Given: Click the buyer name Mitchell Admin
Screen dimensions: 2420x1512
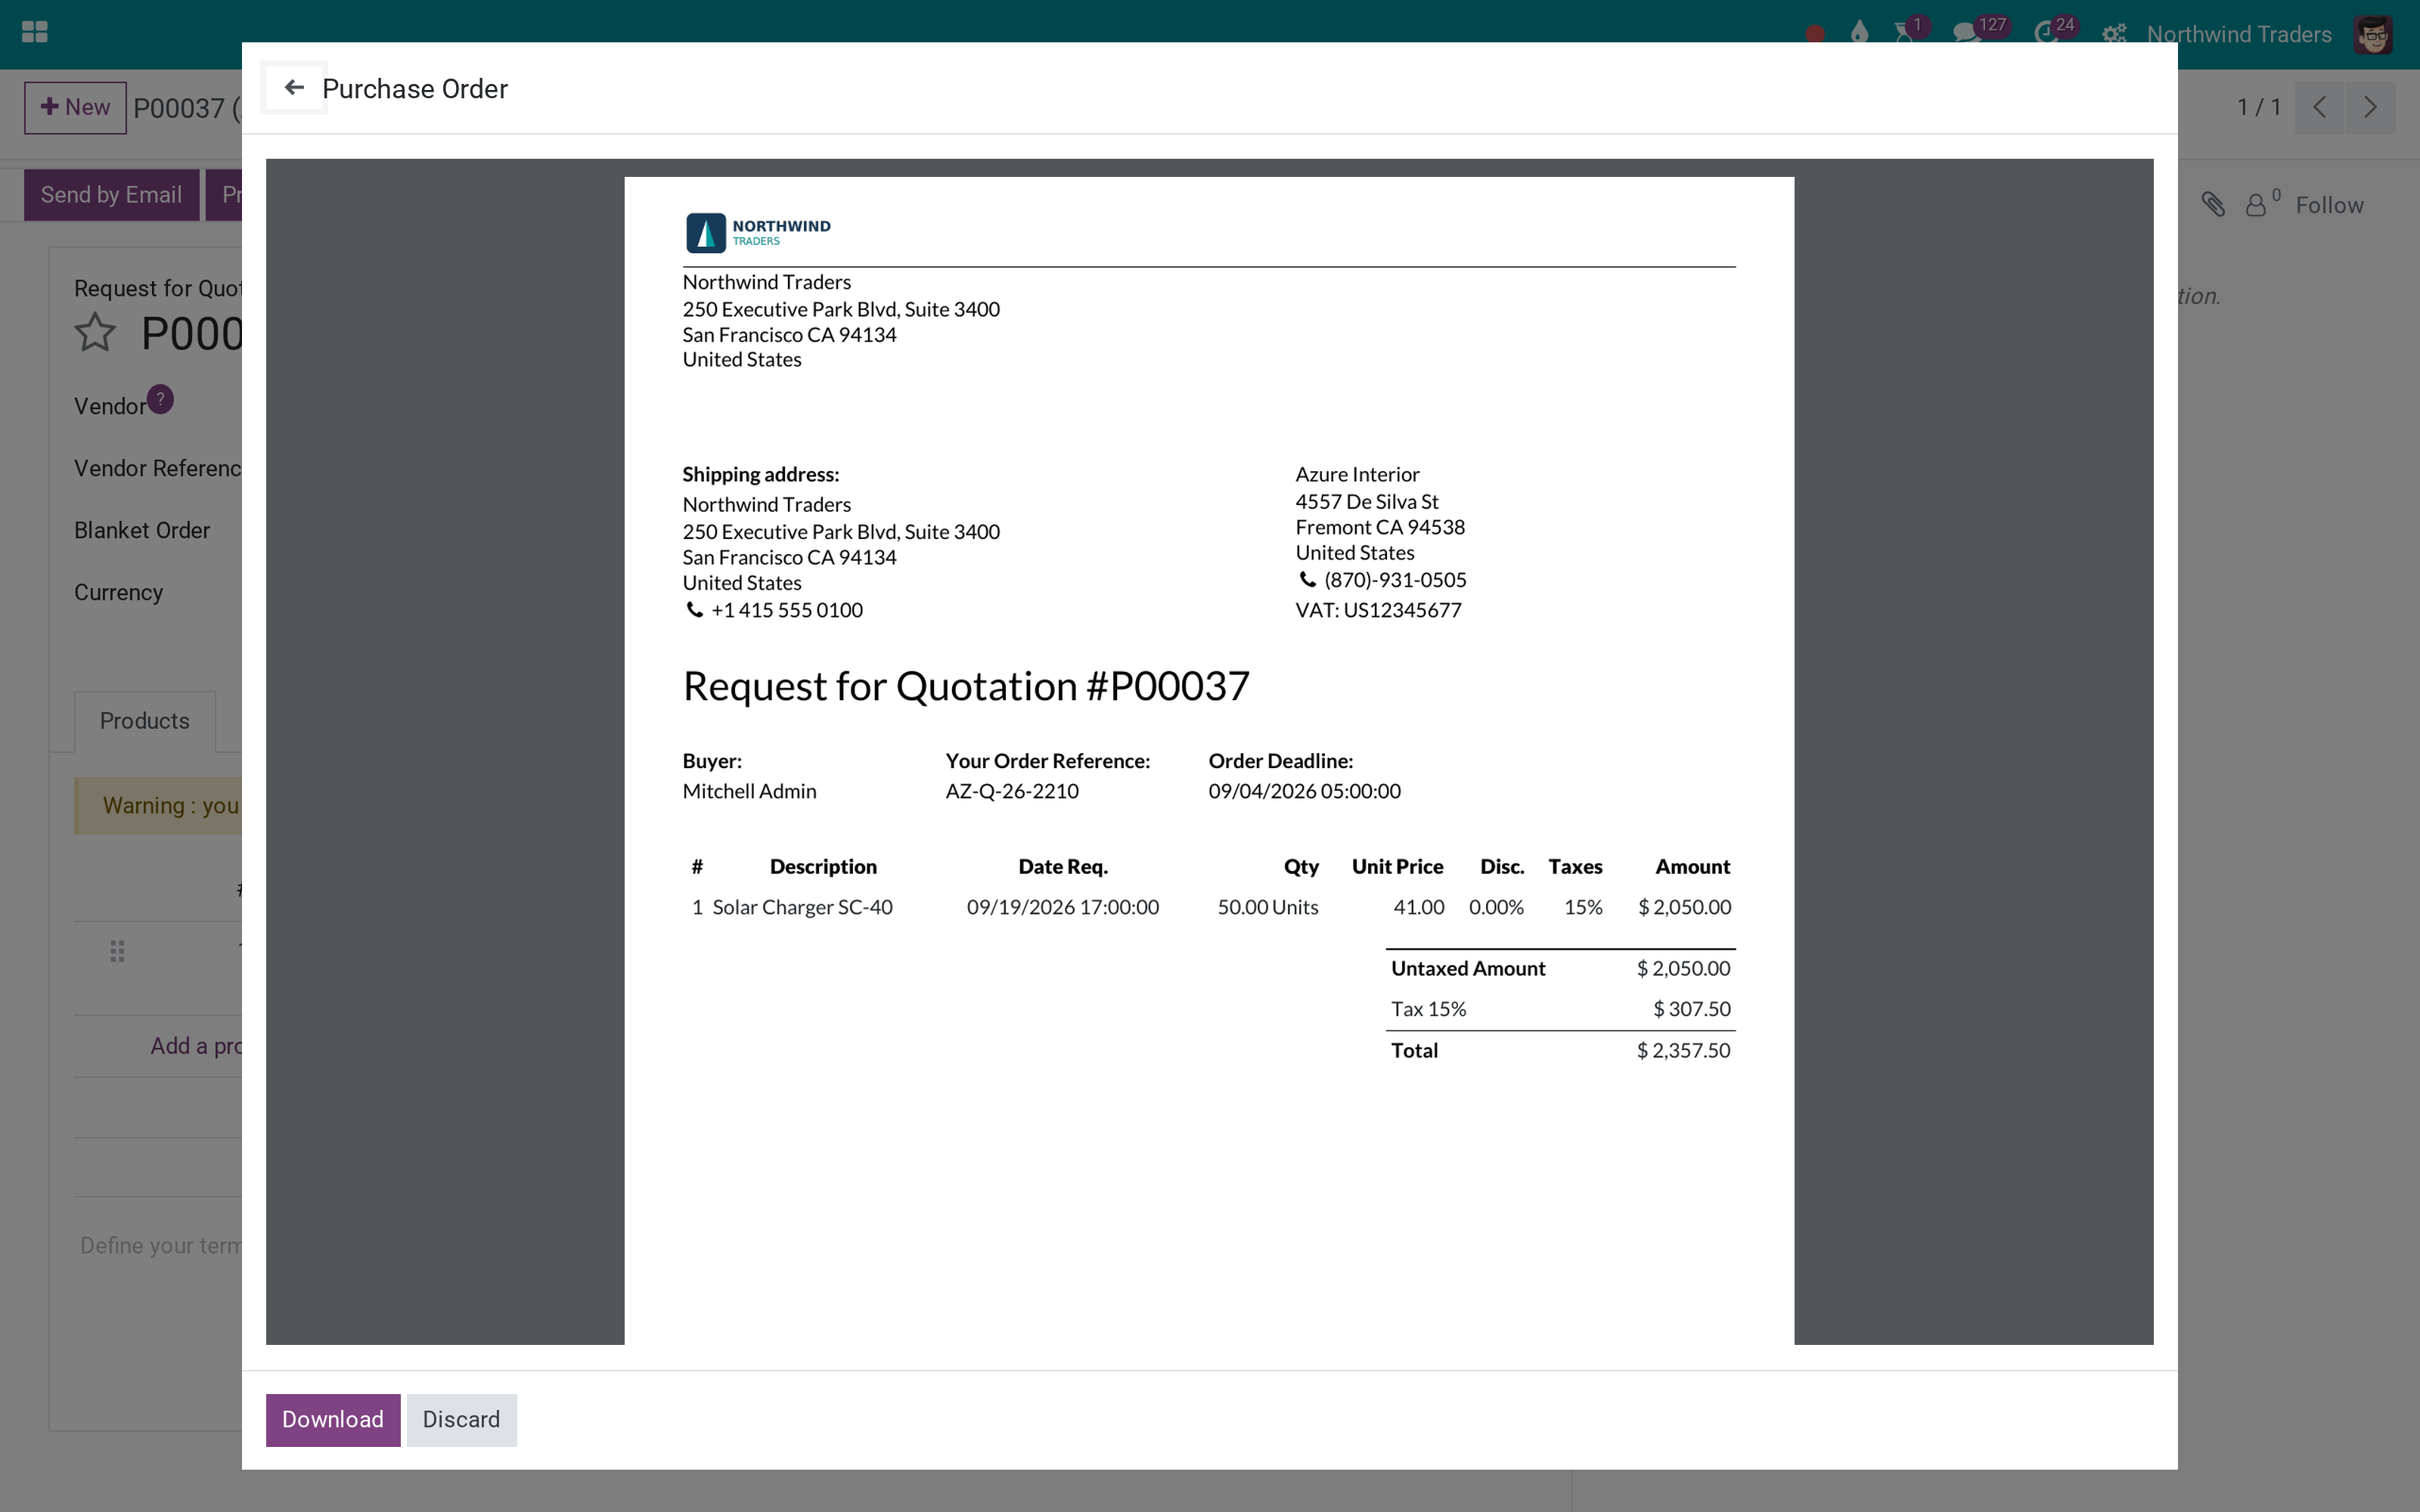Looking at the screenshot, I should point(749,791).
